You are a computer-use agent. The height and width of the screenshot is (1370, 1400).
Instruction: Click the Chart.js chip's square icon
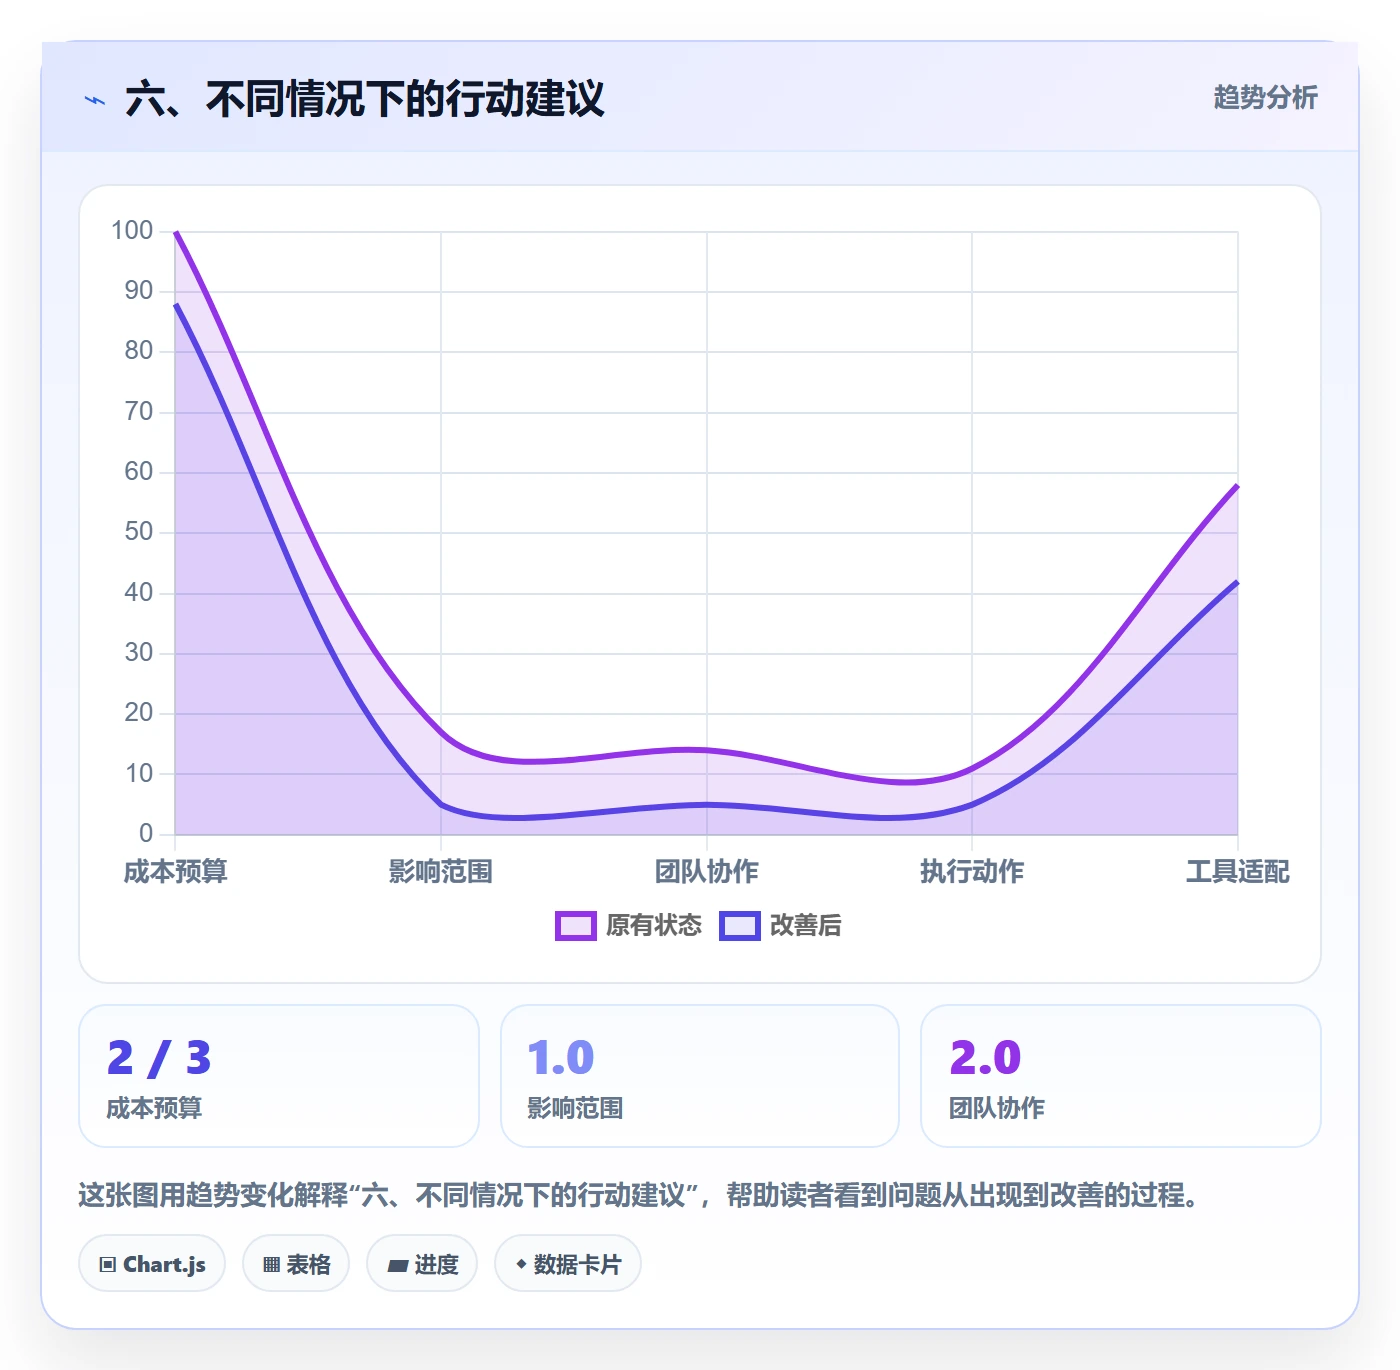(x=108, y=1265)
